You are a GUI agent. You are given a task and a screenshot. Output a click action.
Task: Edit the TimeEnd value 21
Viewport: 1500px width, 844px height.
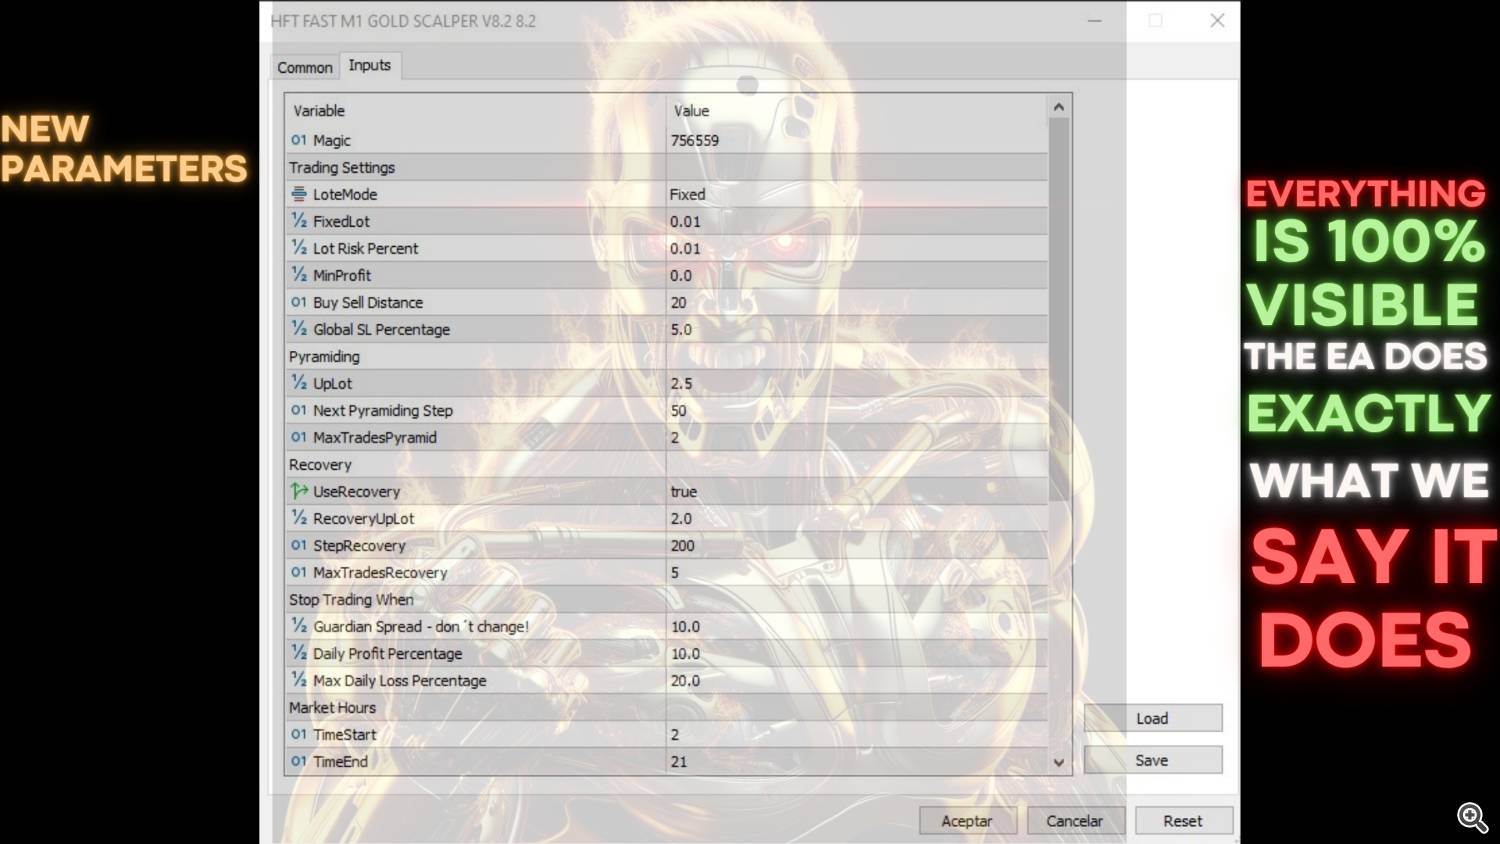click(x=857, y=761)
